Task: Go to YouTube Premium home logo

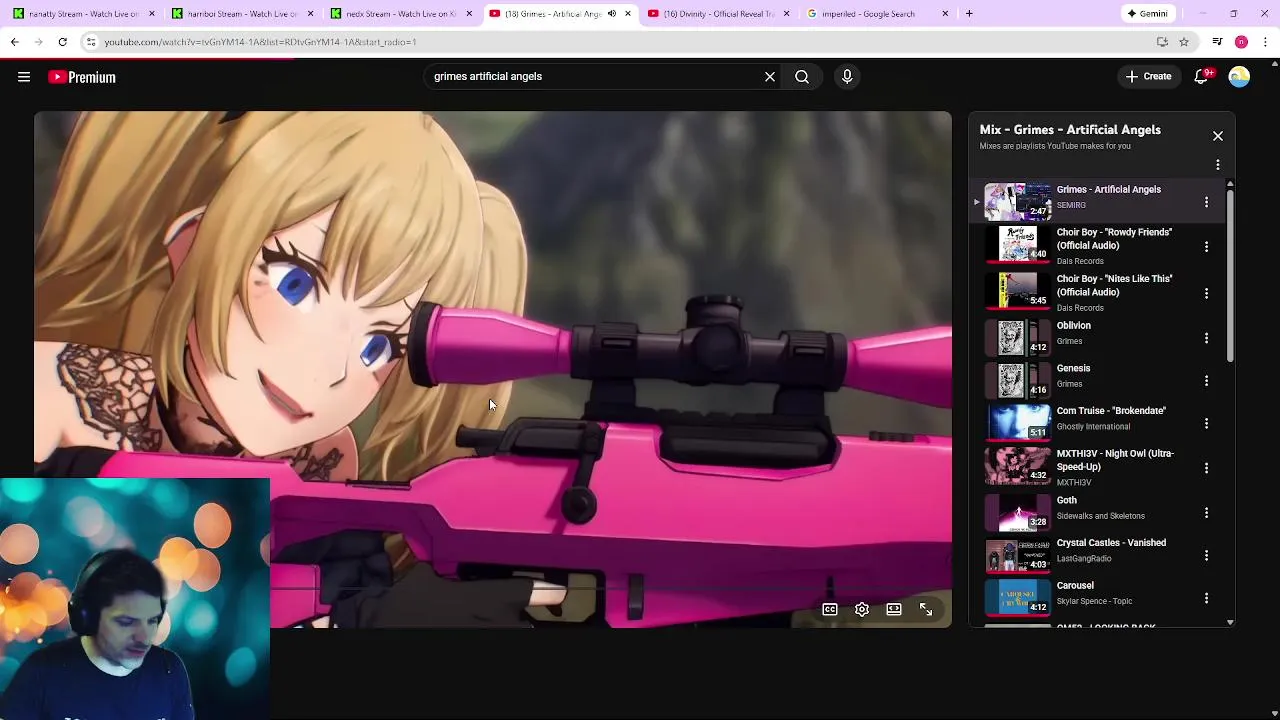Action: [82, 77]
